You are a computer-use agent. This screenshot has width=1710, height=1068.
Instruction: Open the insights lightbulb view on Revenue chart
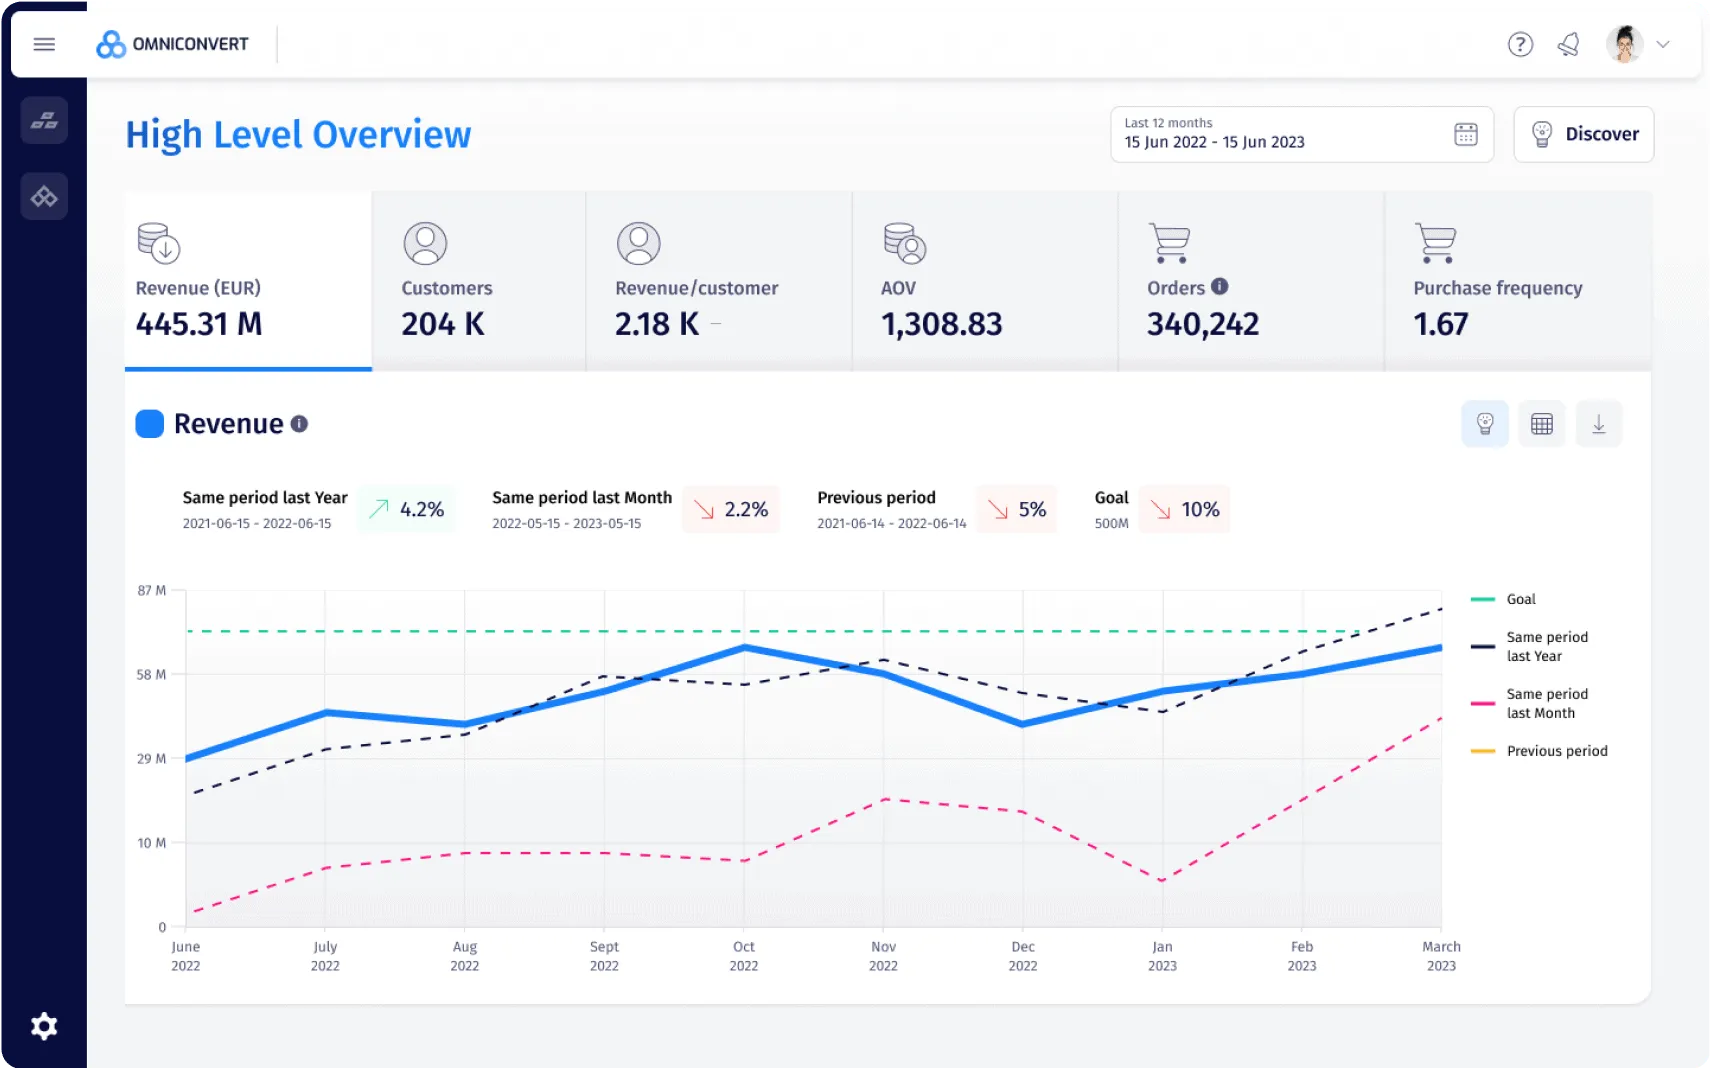[1486, 423]
